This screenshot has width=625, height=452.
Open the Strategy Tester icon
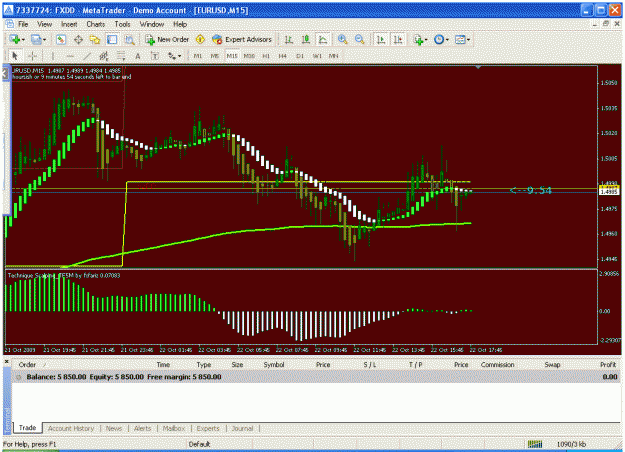tap(130, 39)
